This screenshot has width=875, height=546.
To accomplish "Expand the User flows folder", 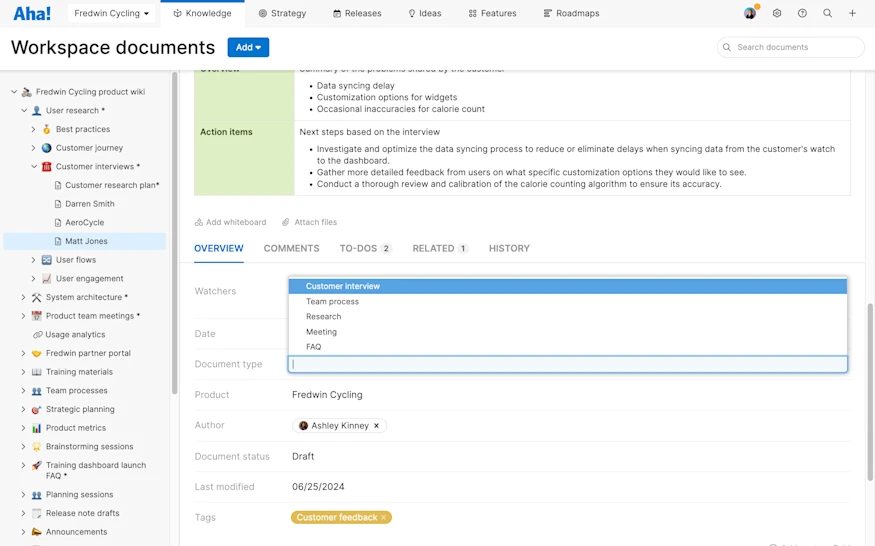I will [33, 260].
